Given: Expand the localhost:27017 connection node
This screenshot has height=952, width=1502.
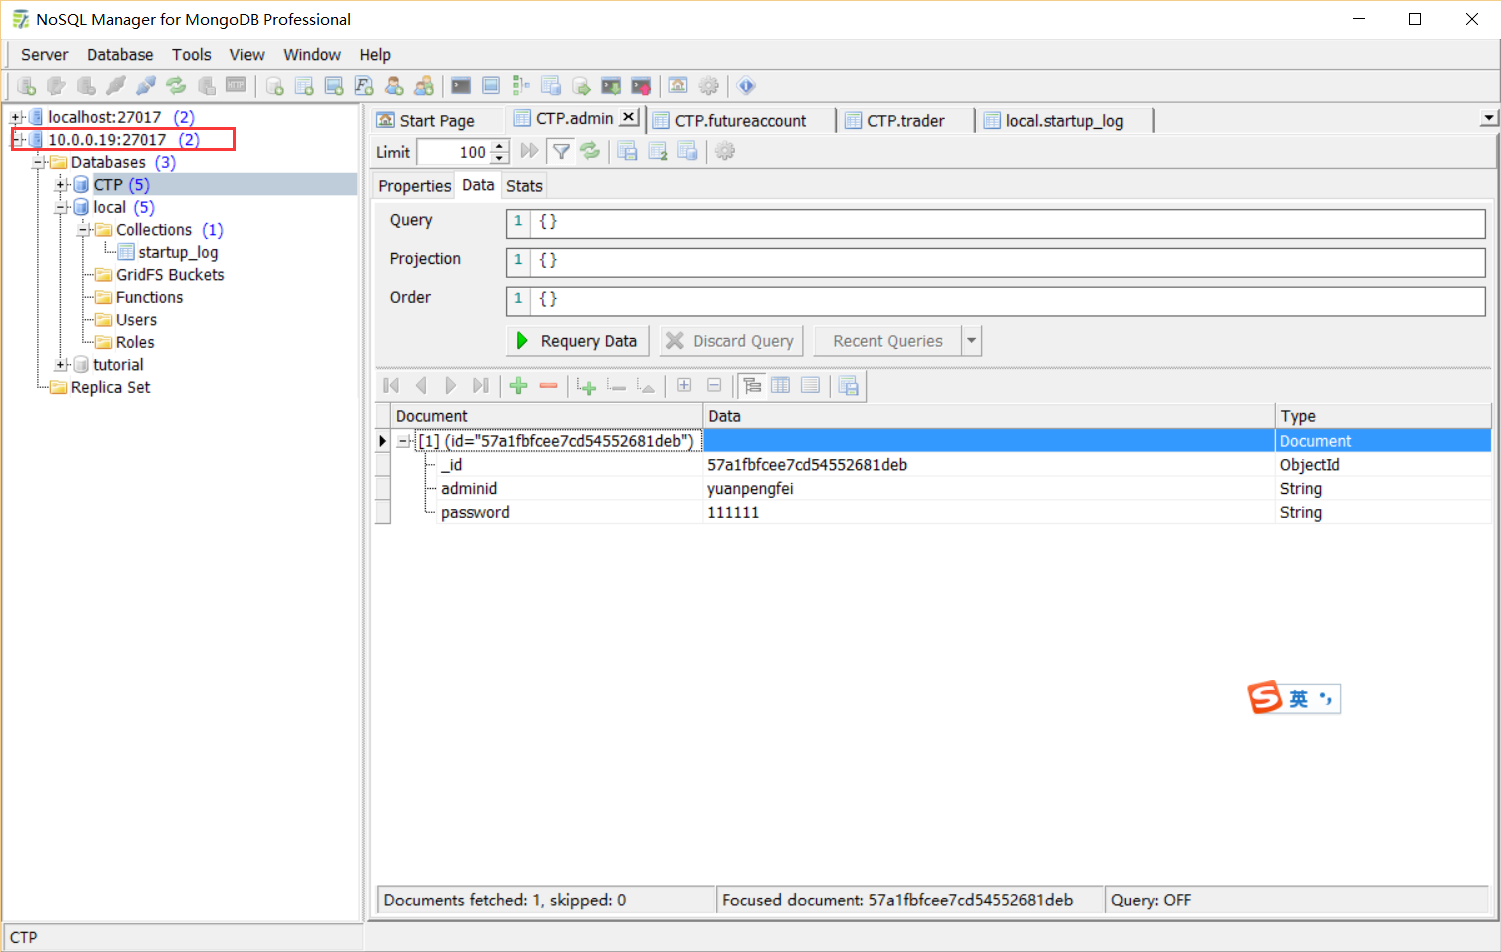Looking at the screenshot, I should [17, 118].
